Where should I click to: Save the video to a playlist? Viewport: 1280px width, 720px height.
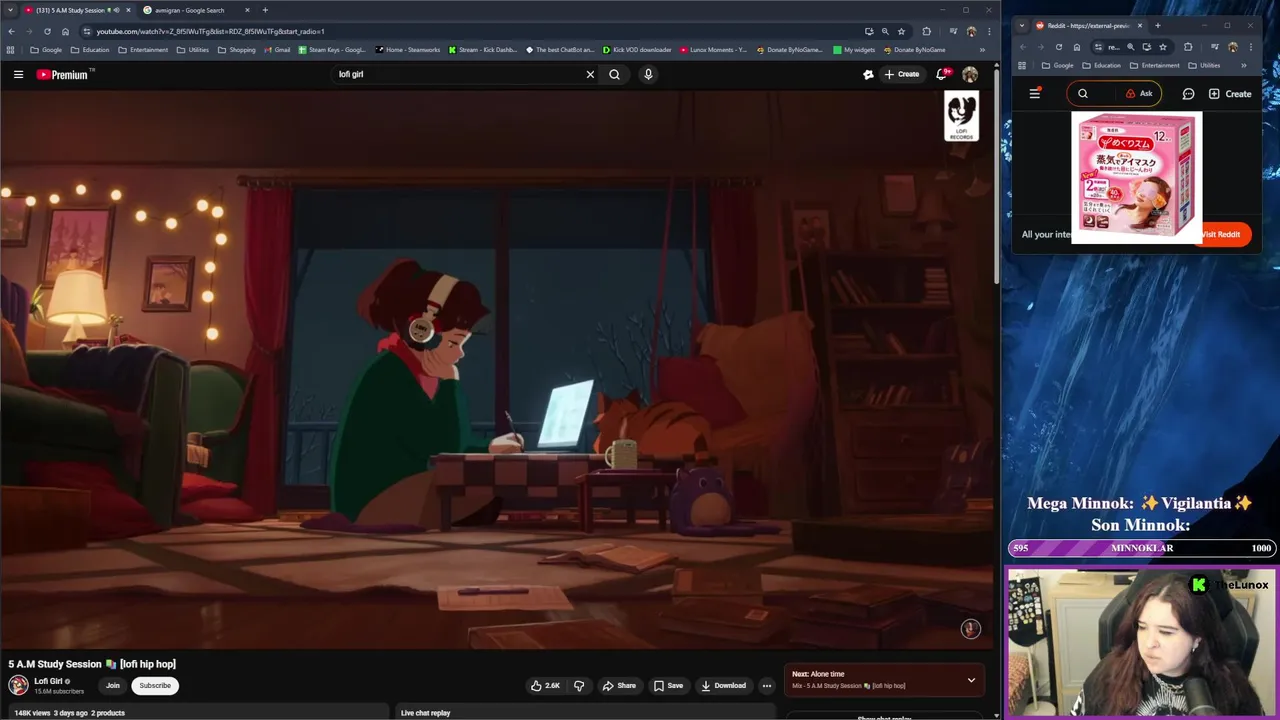pyautogui.click(x=668, y=685)
